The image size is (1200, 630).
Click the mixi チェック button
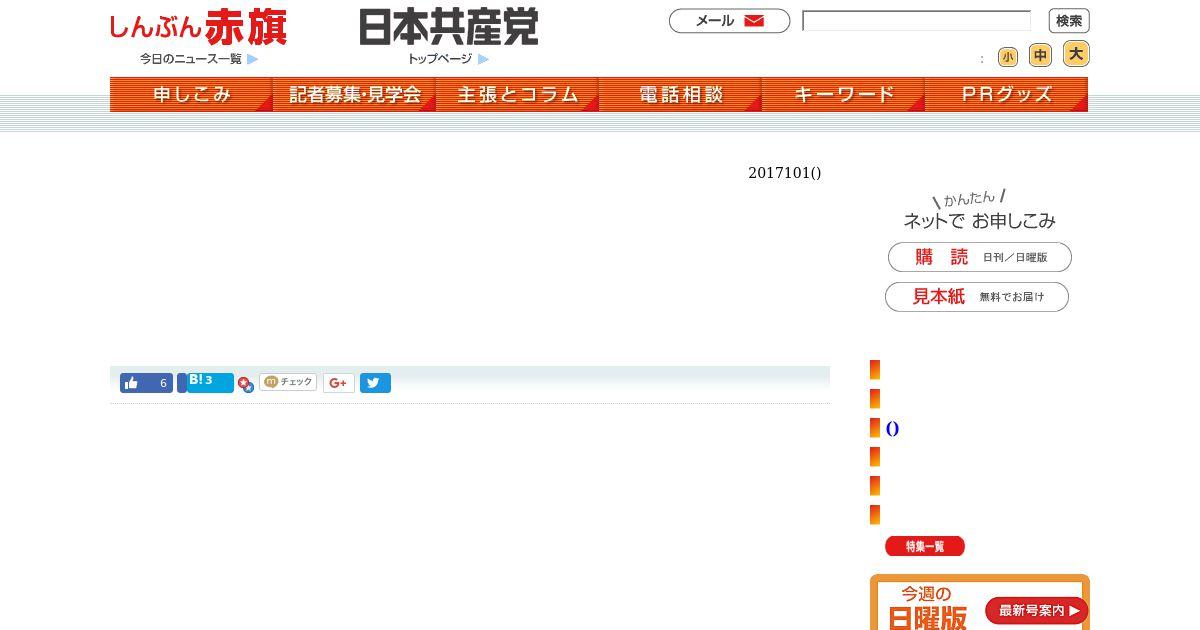[288, 382]
